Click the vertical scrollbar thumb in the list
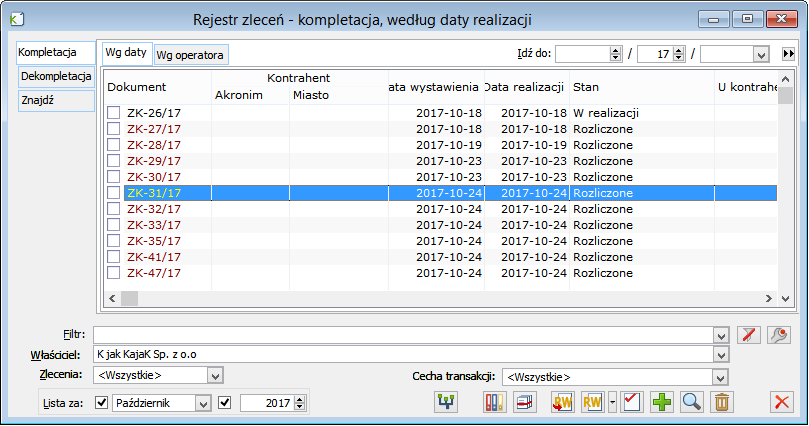Screen dimensions: 809x426 tap(785, 95)
